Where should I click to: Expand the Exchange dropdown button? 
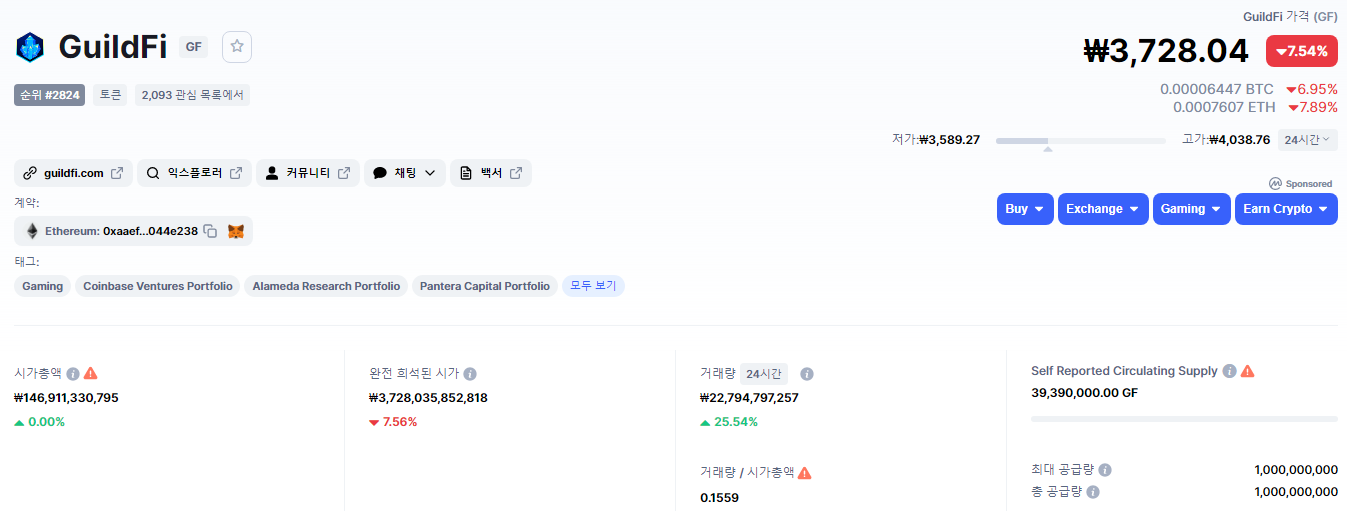point(1103,209)
